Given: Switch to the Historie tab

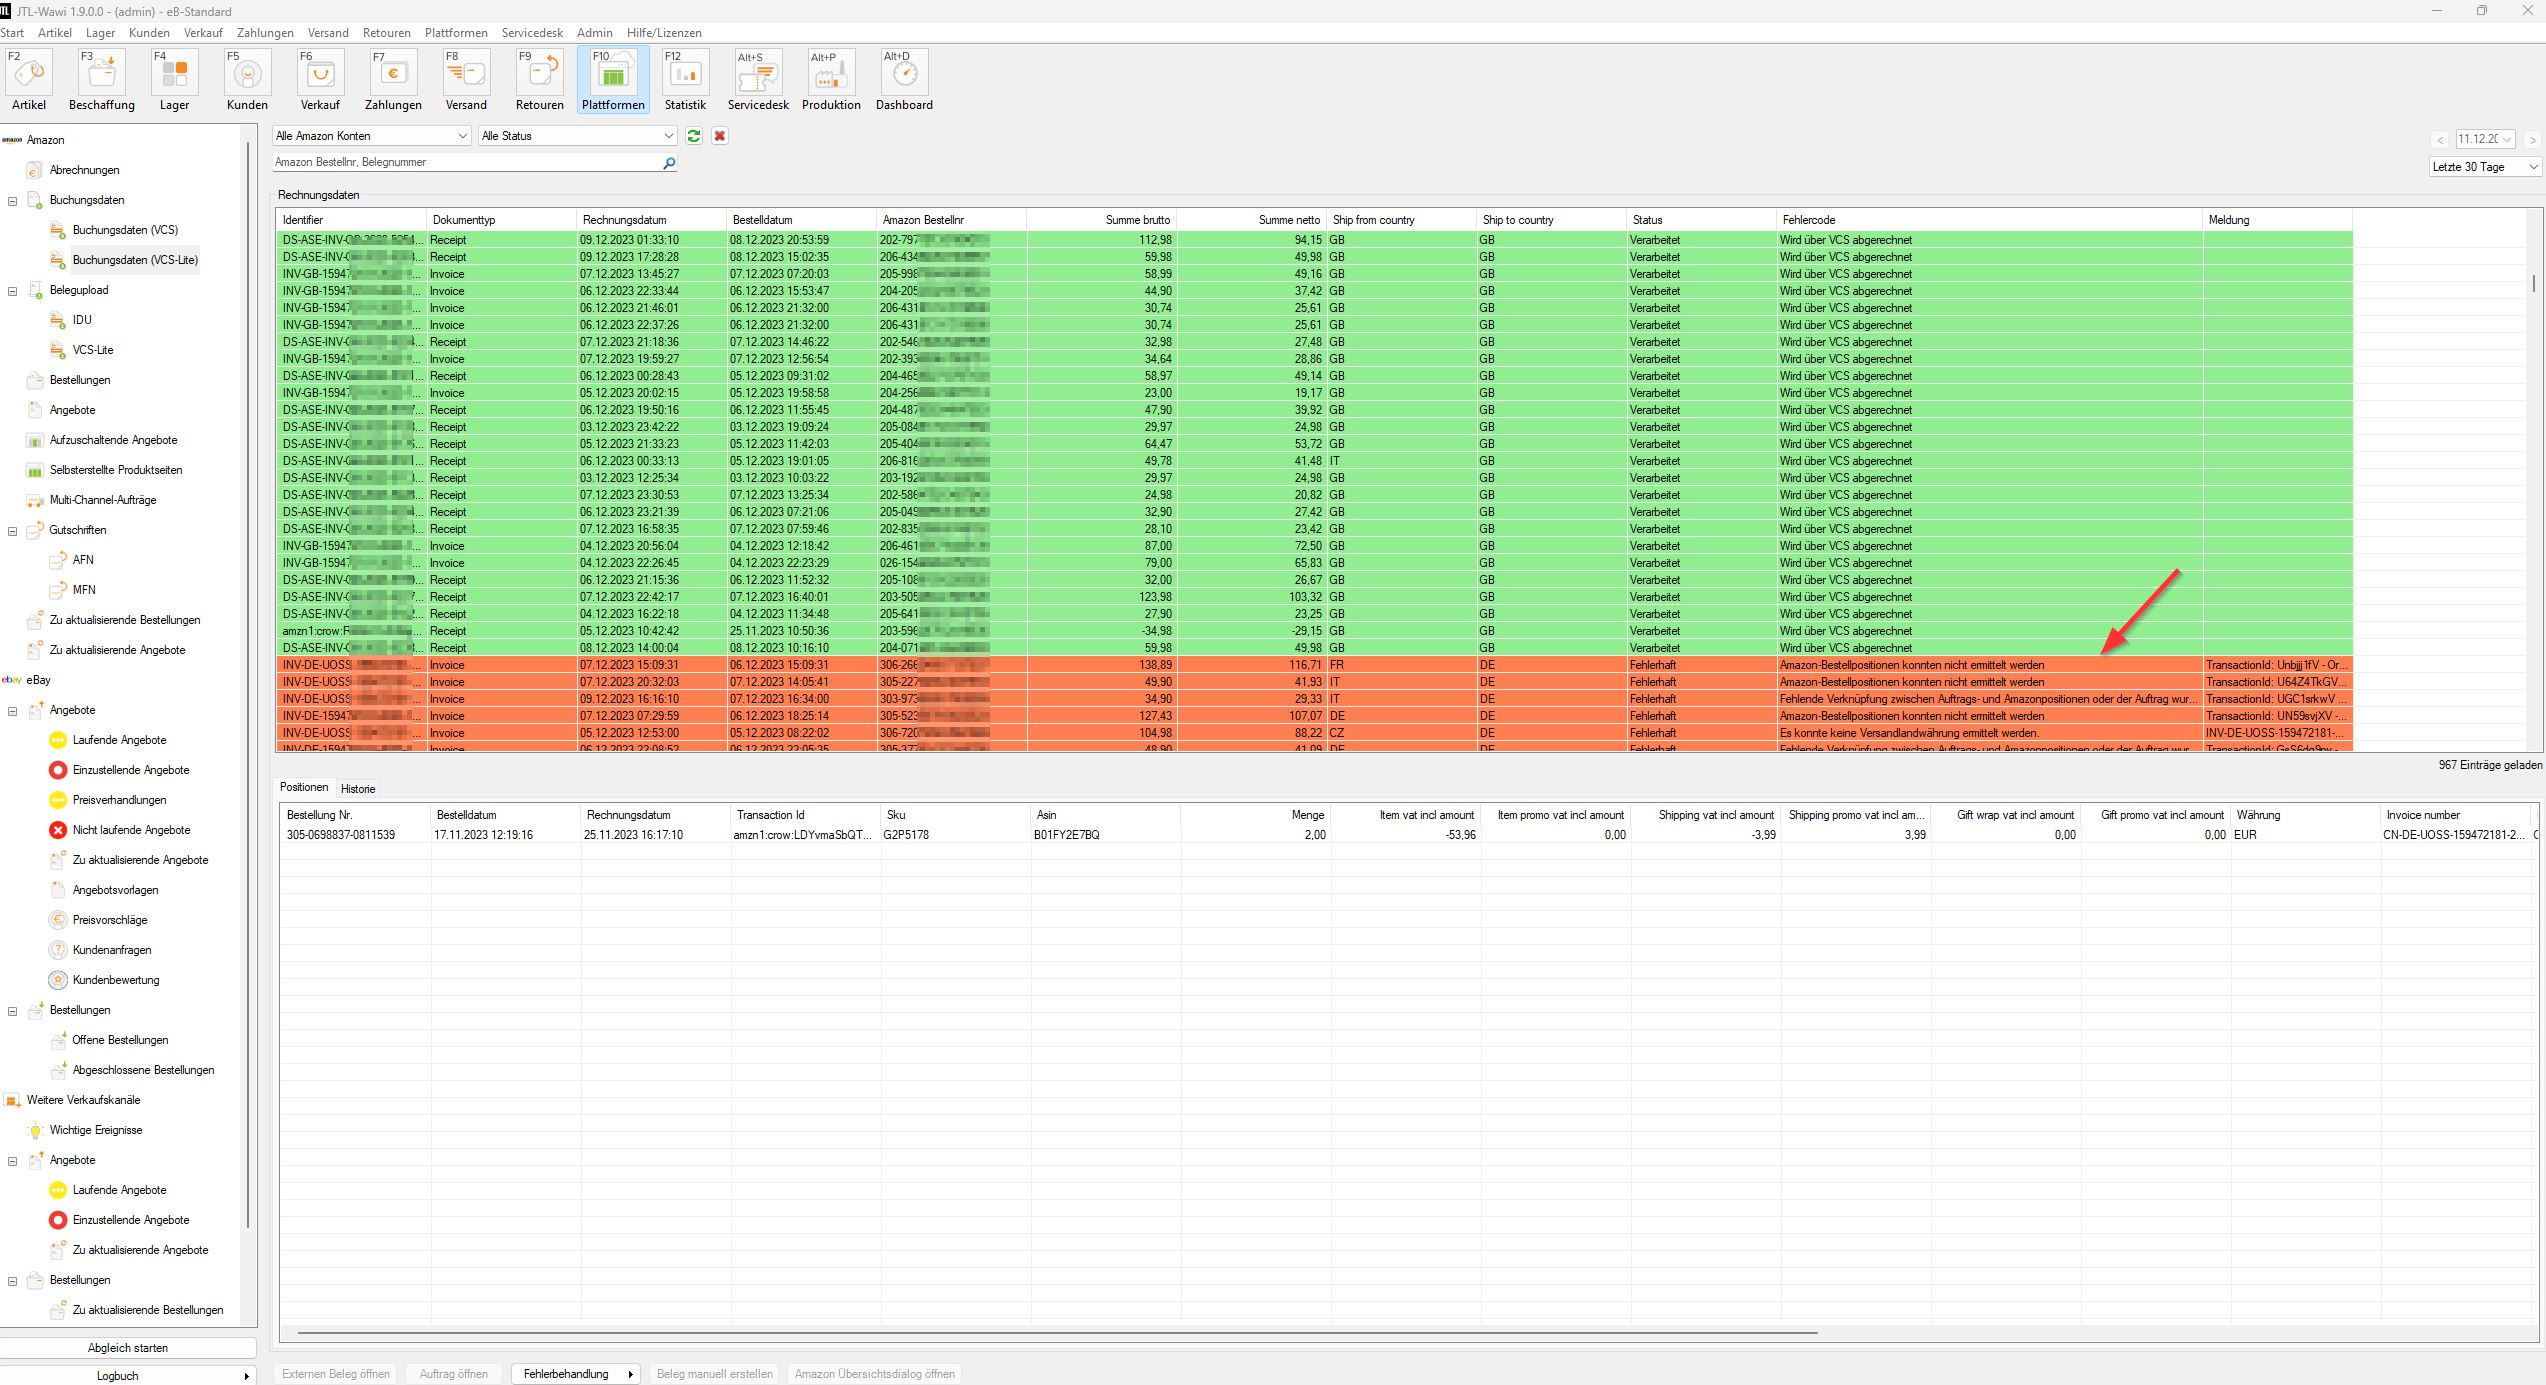Looking at the screenshot, I should 358,789.
